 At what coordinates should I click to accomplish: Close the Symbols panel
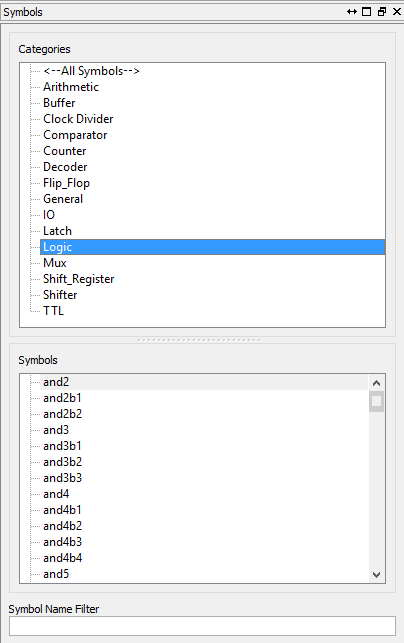tap(397, 12)
